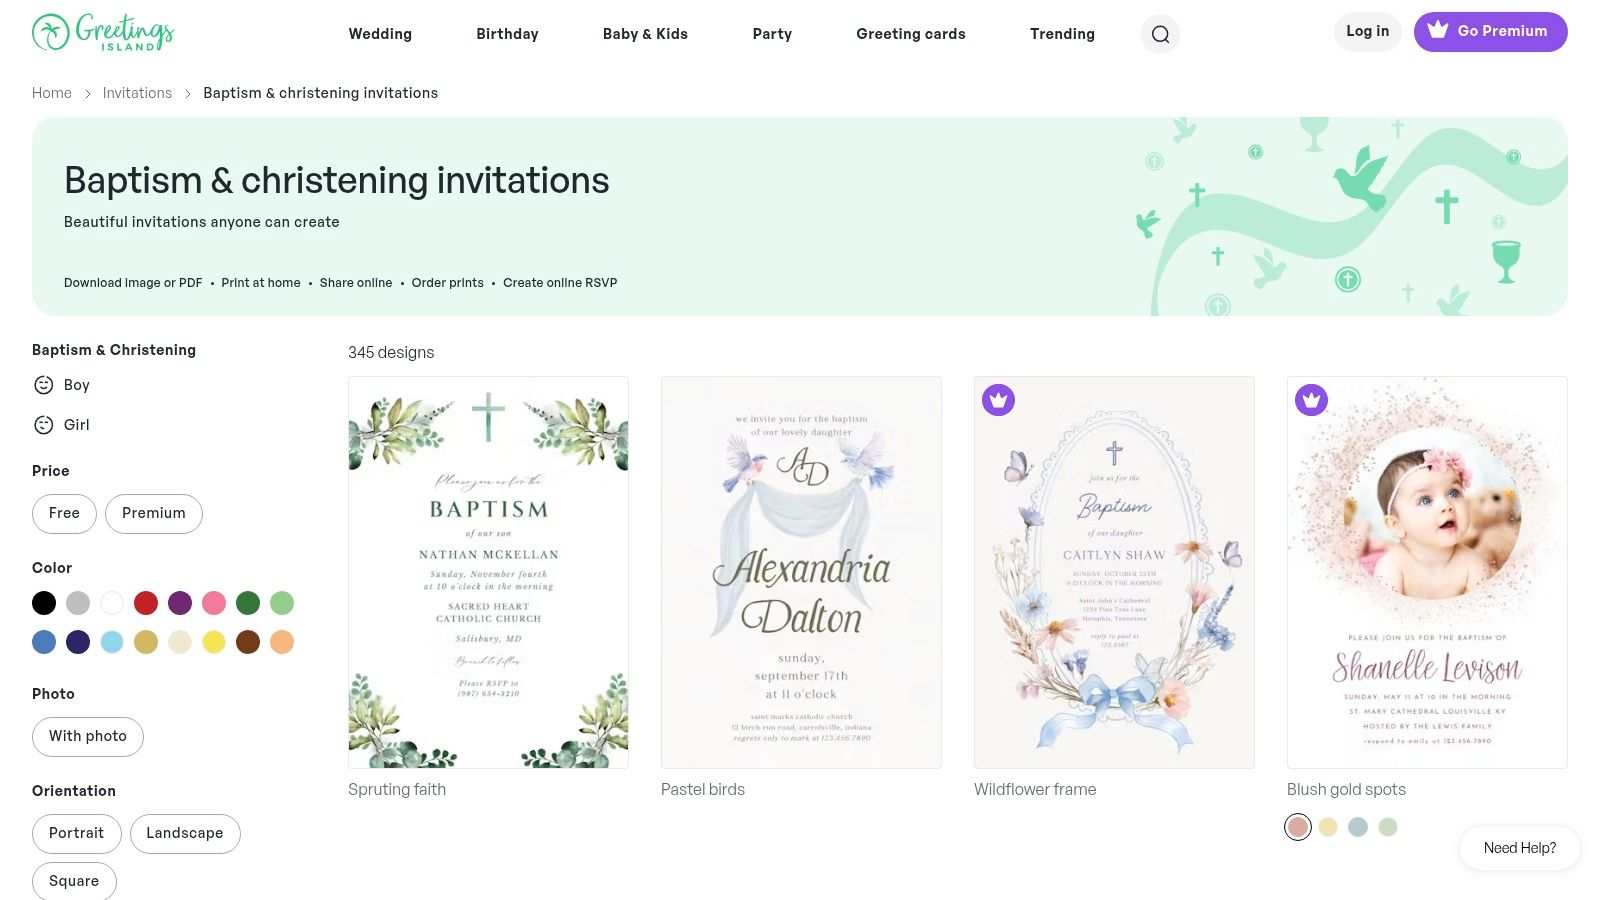1600x900 pixels.
Task: Open the Baby & Kids menu
Action: point(645,34)
